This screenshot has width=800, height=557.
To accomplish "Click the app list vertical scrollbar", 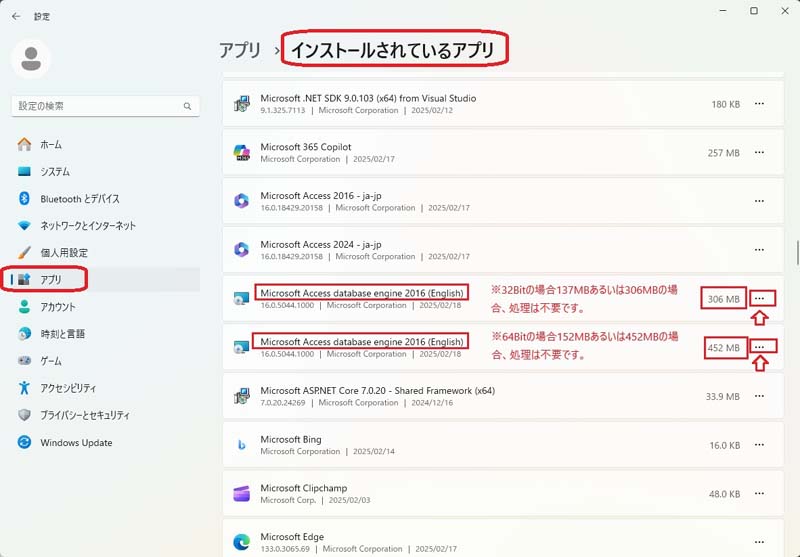I will coord(797,252).
